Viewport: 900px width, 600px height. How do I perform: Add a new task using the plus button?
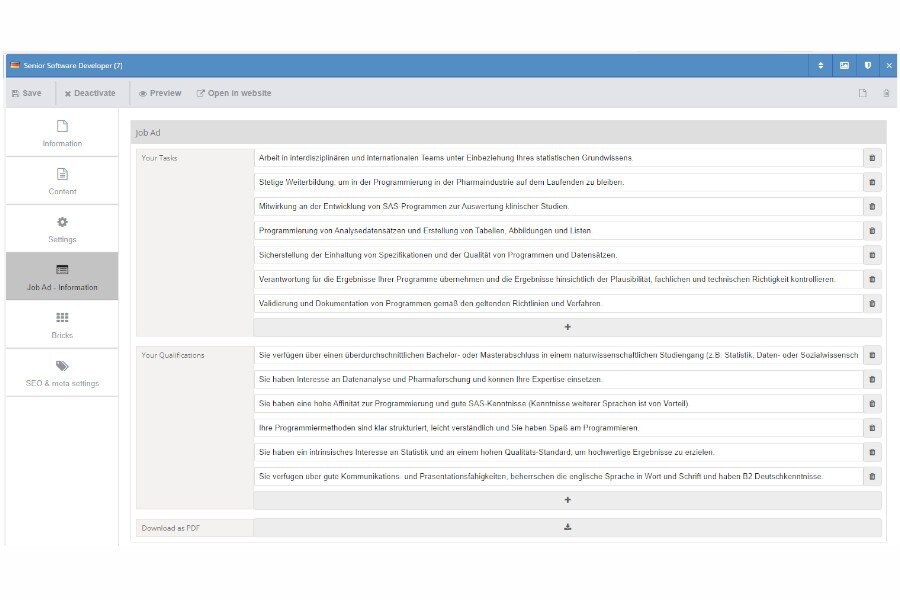click(x=569, y=326)
